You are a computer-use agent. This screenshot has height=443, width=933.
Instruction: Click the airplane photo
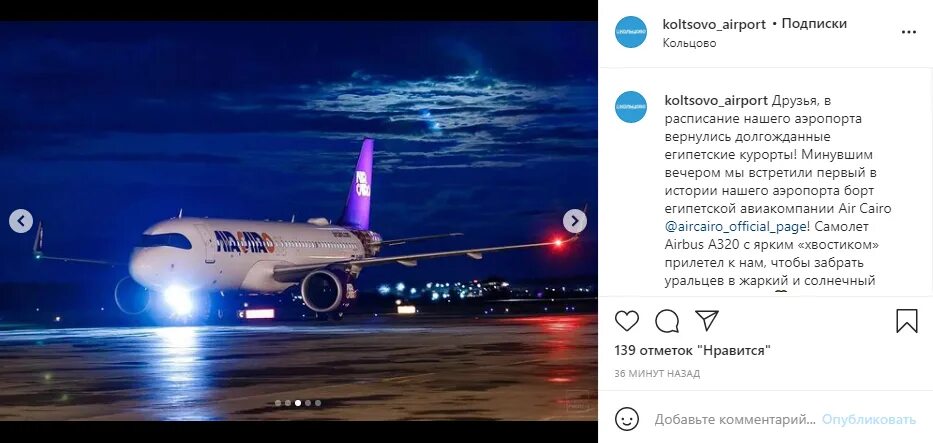click(x=299, y=221)
